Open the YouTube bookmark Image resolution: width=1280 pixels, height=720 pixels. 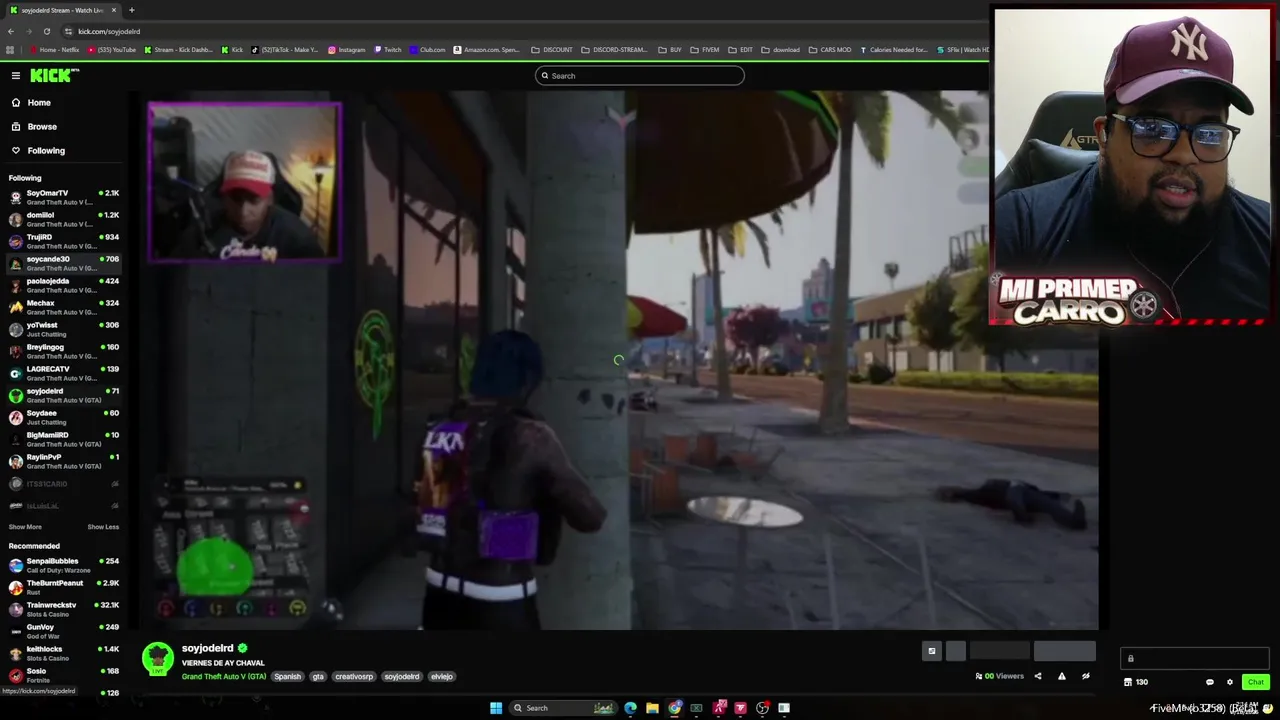coord(112,49)
